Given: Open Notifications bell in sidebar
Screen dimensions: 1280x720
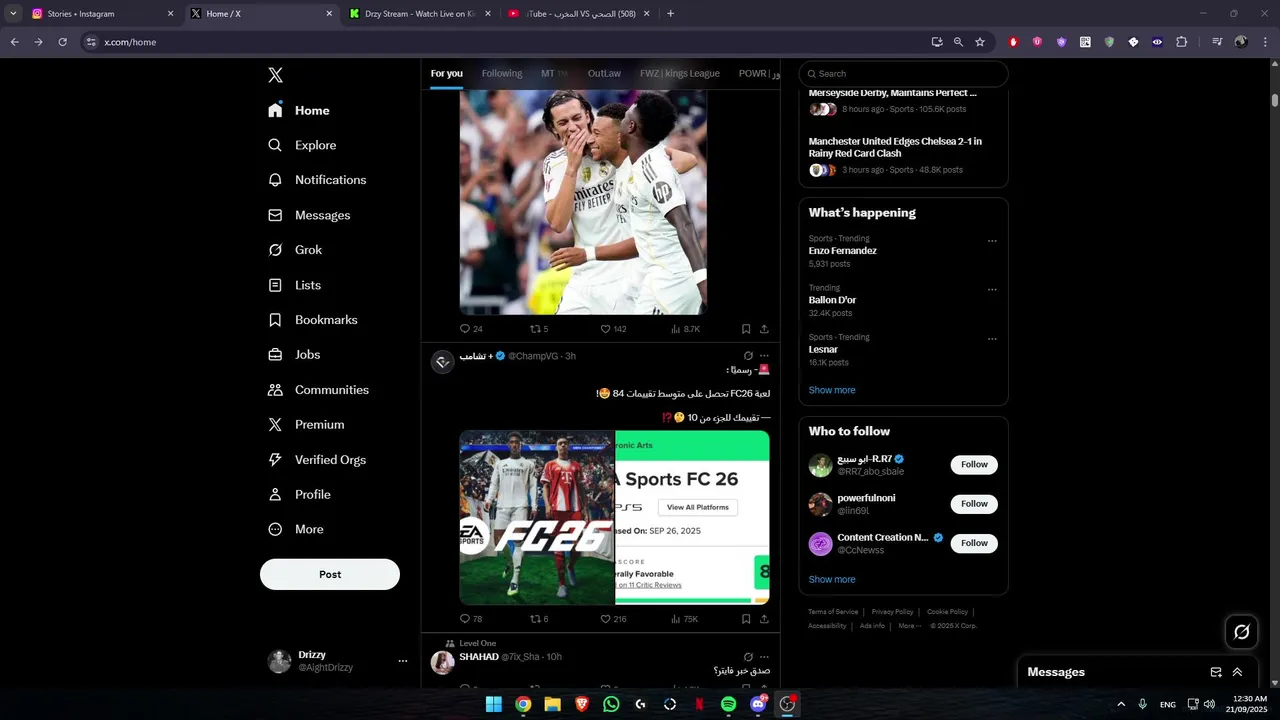Looking at the screenshot, I should (275, 180).
